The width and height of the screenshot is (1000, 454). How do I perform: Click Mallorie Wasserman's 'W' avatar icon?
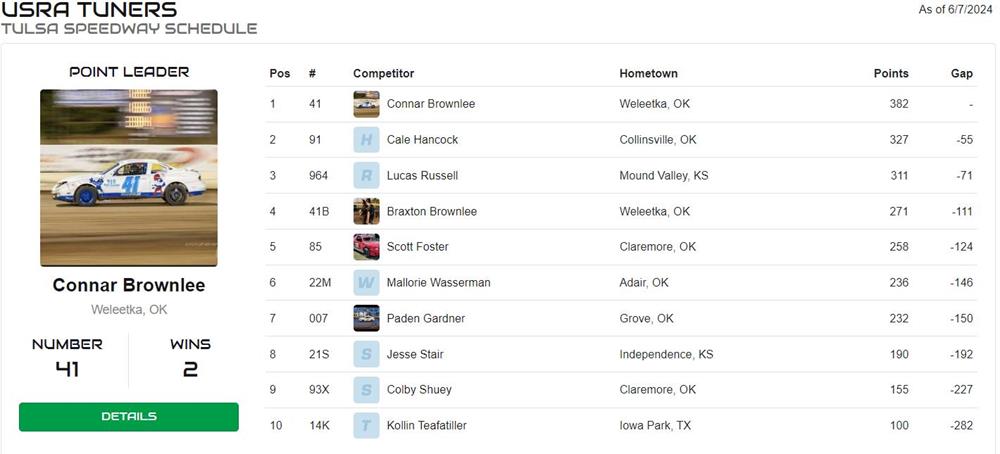(x=366, y=283)
